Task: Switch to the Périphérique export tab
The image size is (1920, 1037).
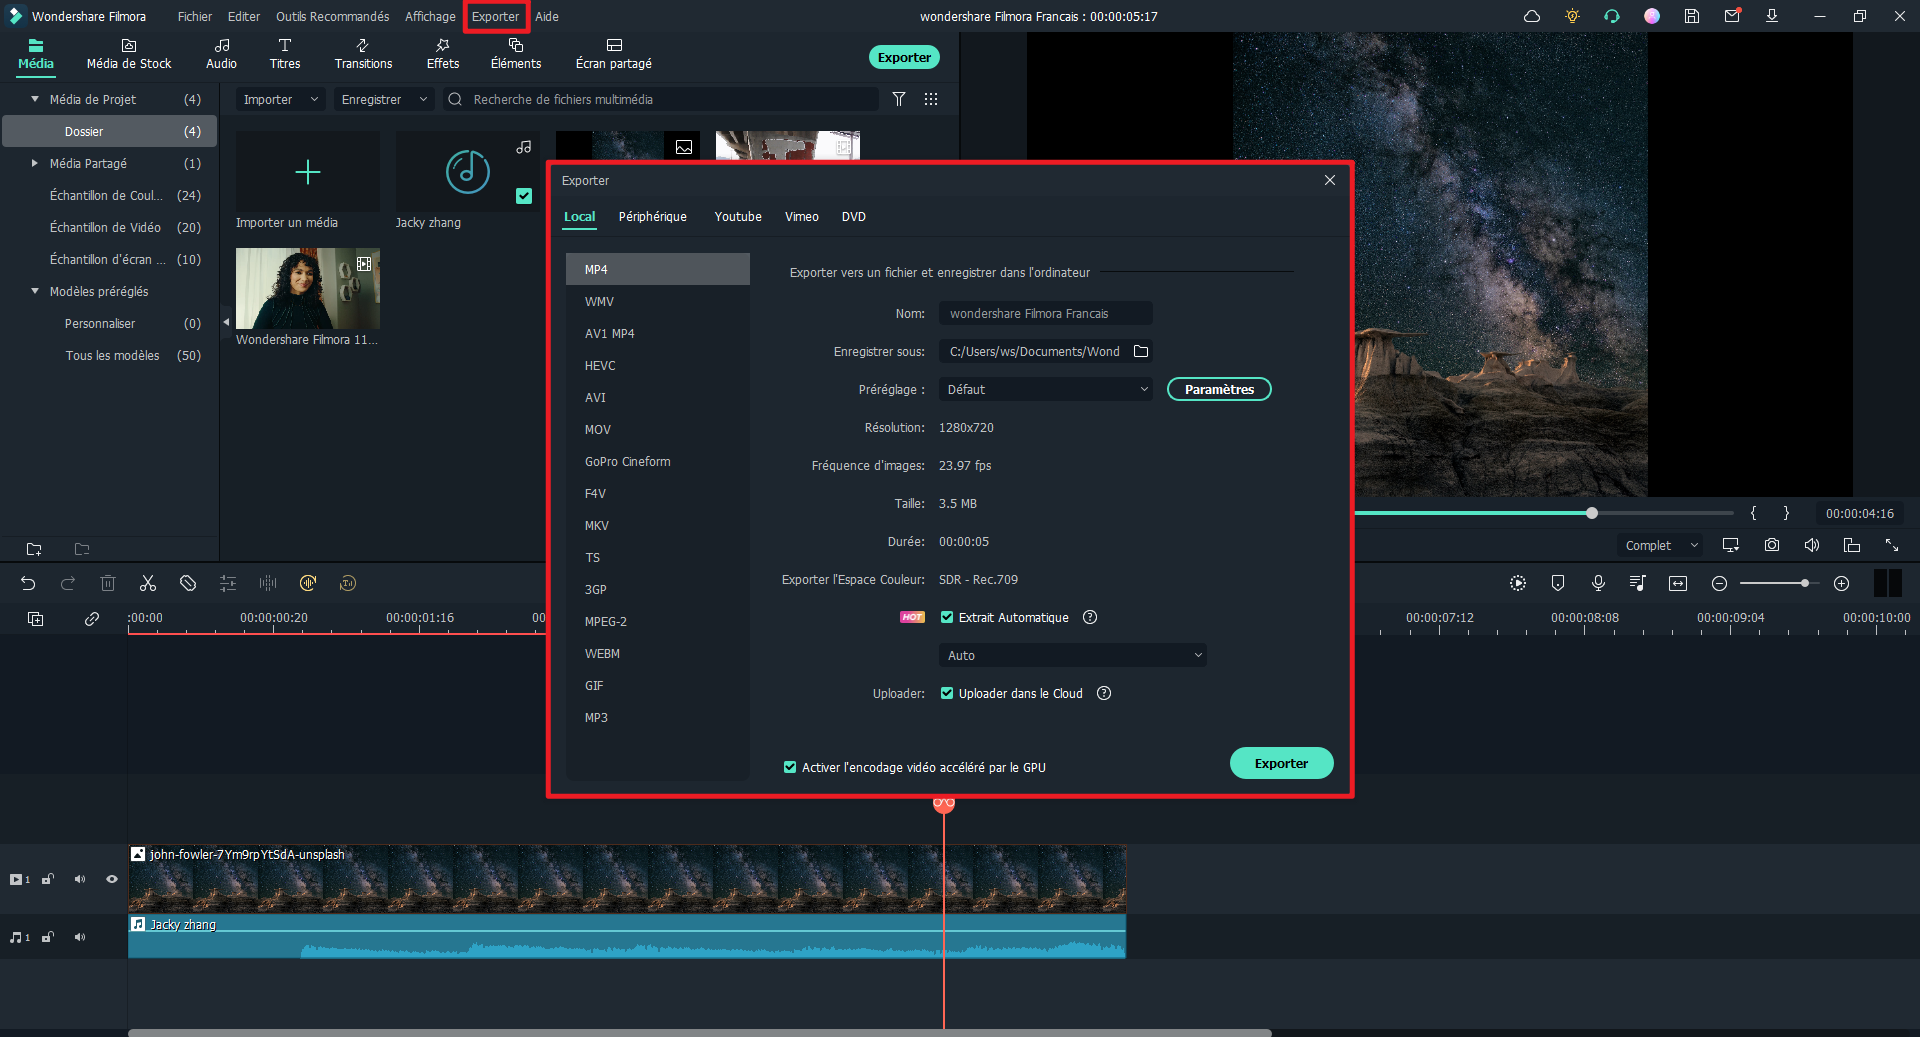Action: [x=652, y=216]
